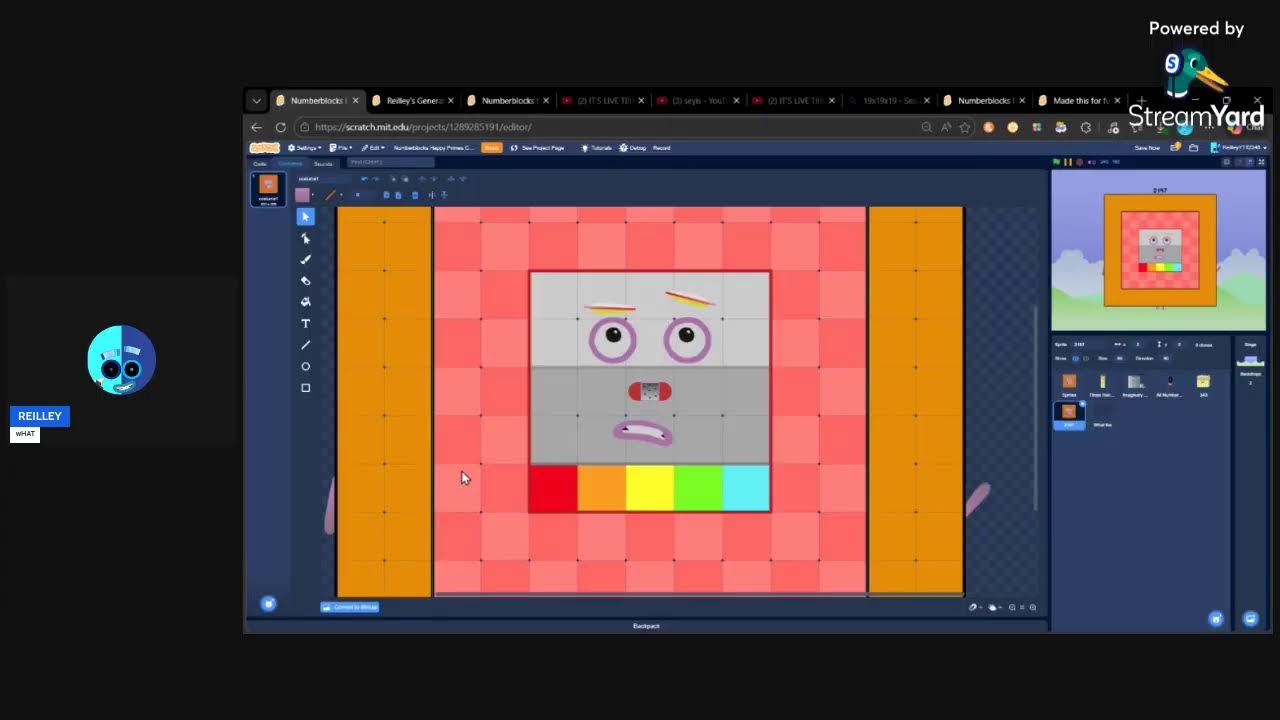Viewport: 1280px width, 720px height.
Task: Click the browser back arrow
Action: [256, 127]
